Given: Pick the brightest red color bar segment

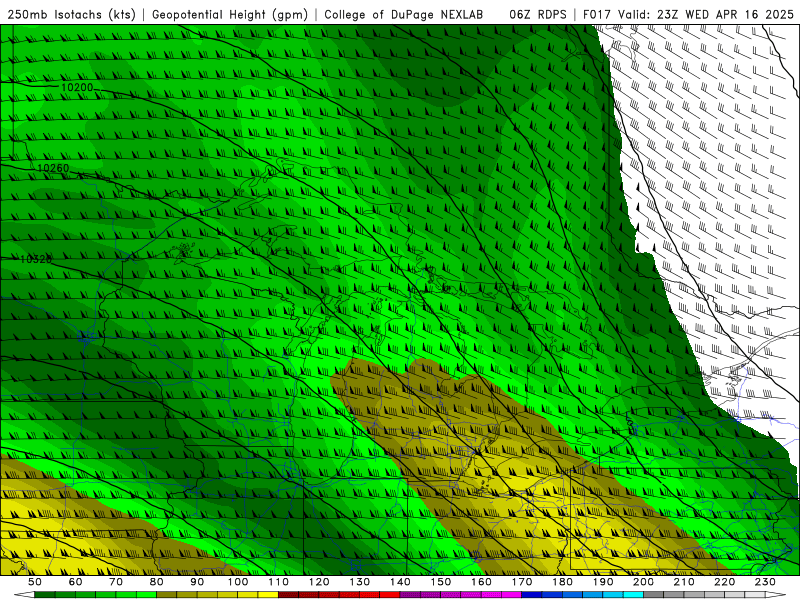Looking at the screenshot, I should coord(390,594).
